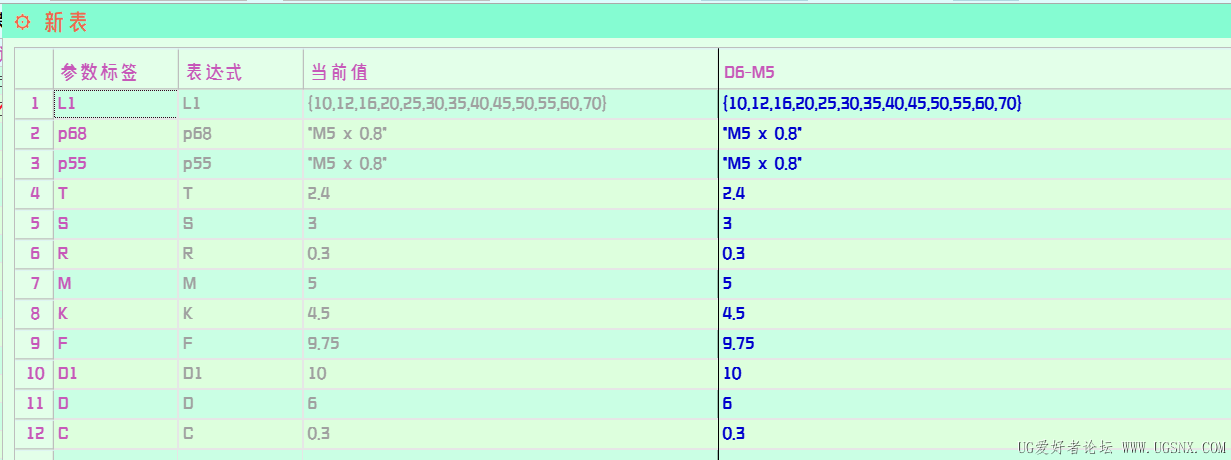1231x460 pixels.
Task: Select row header number 3
Action: point(34,164)
